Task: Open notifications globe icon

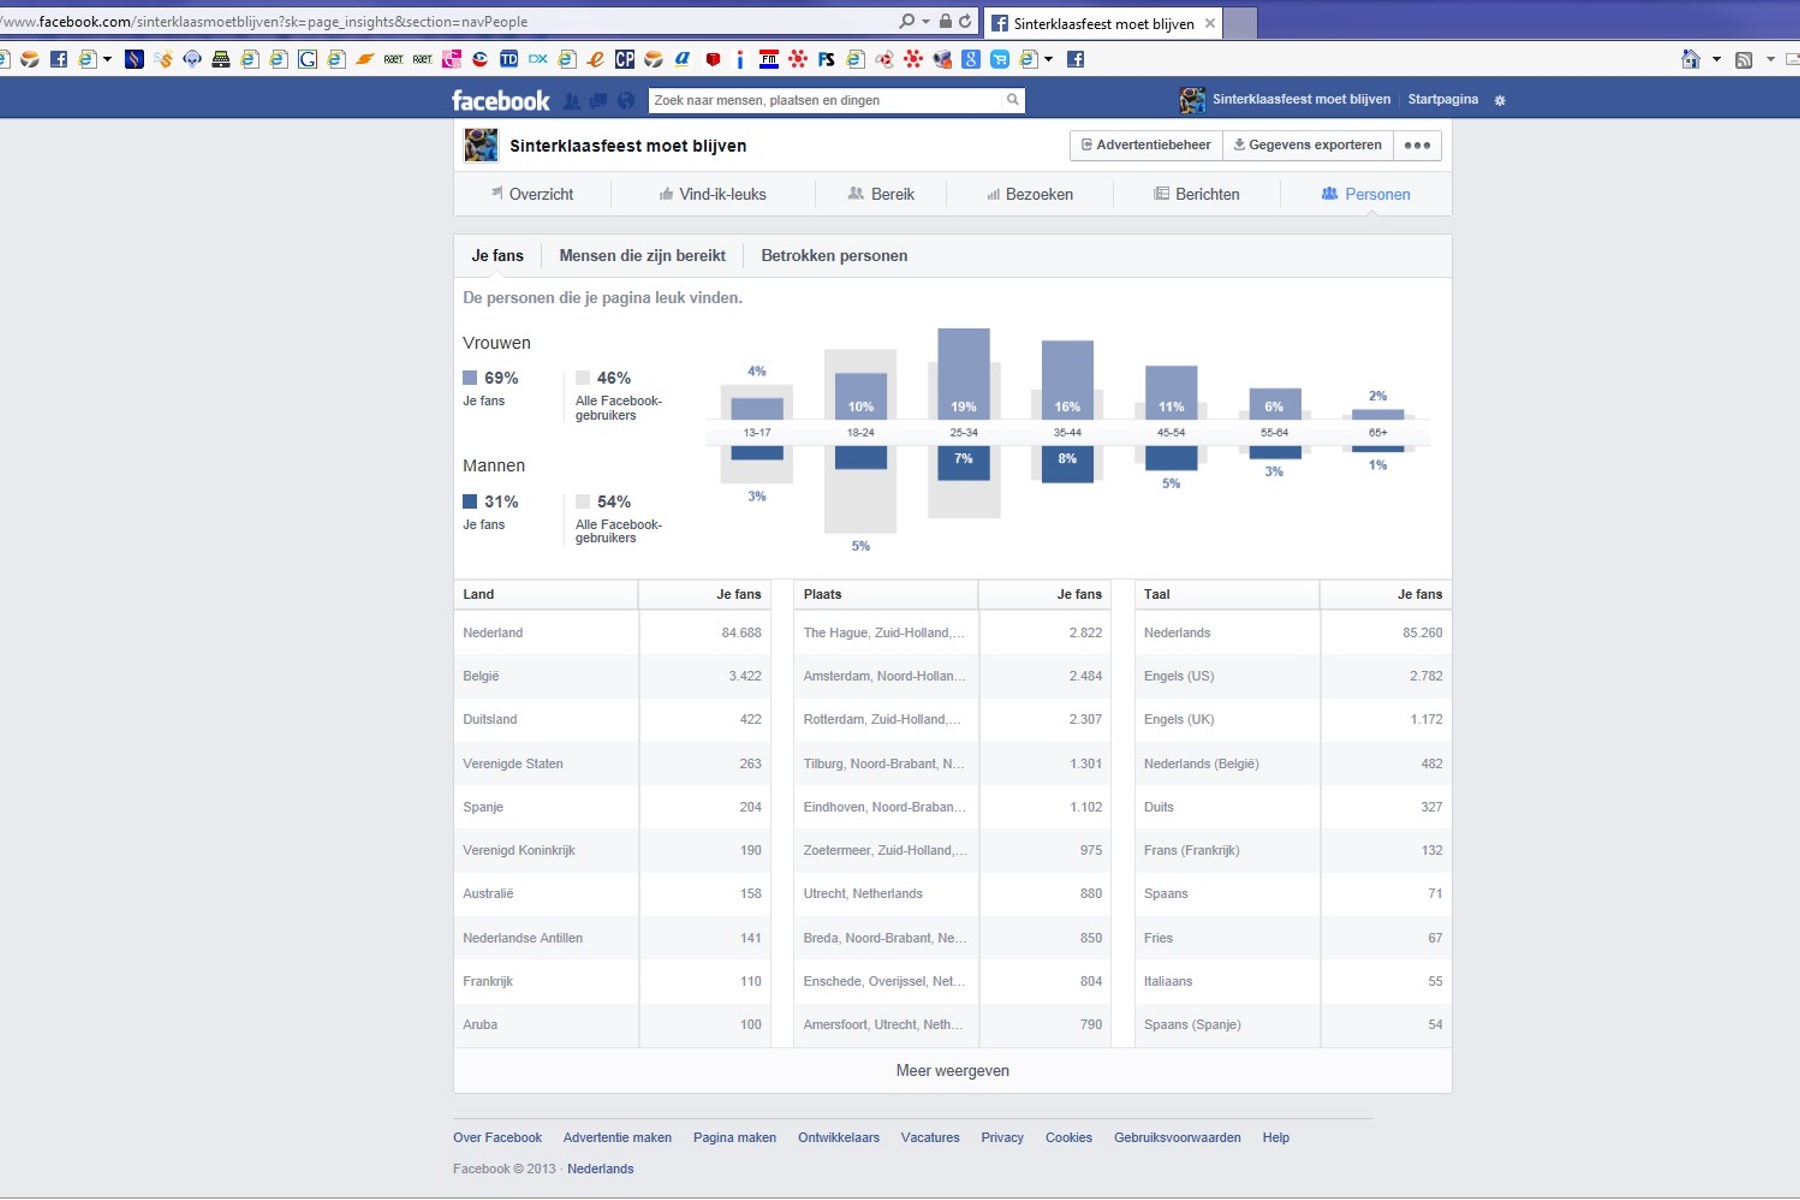Action: (x=626, y=100)
